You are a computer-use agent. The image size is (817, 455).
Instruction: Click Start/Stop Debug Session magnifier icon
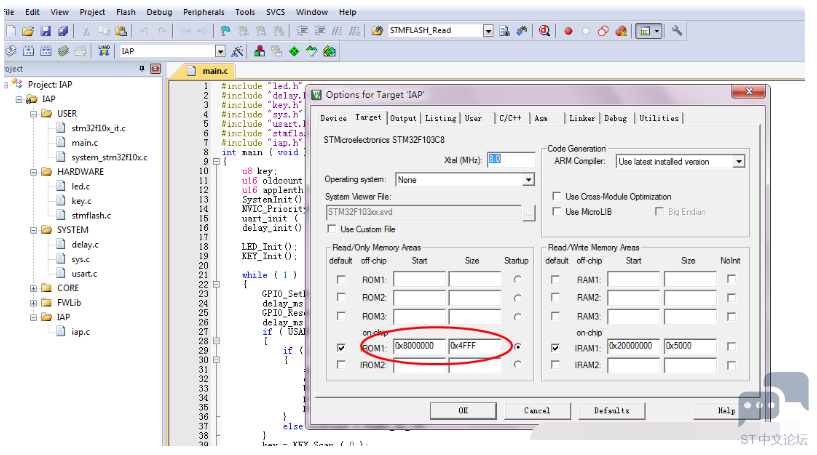(544, 31)
